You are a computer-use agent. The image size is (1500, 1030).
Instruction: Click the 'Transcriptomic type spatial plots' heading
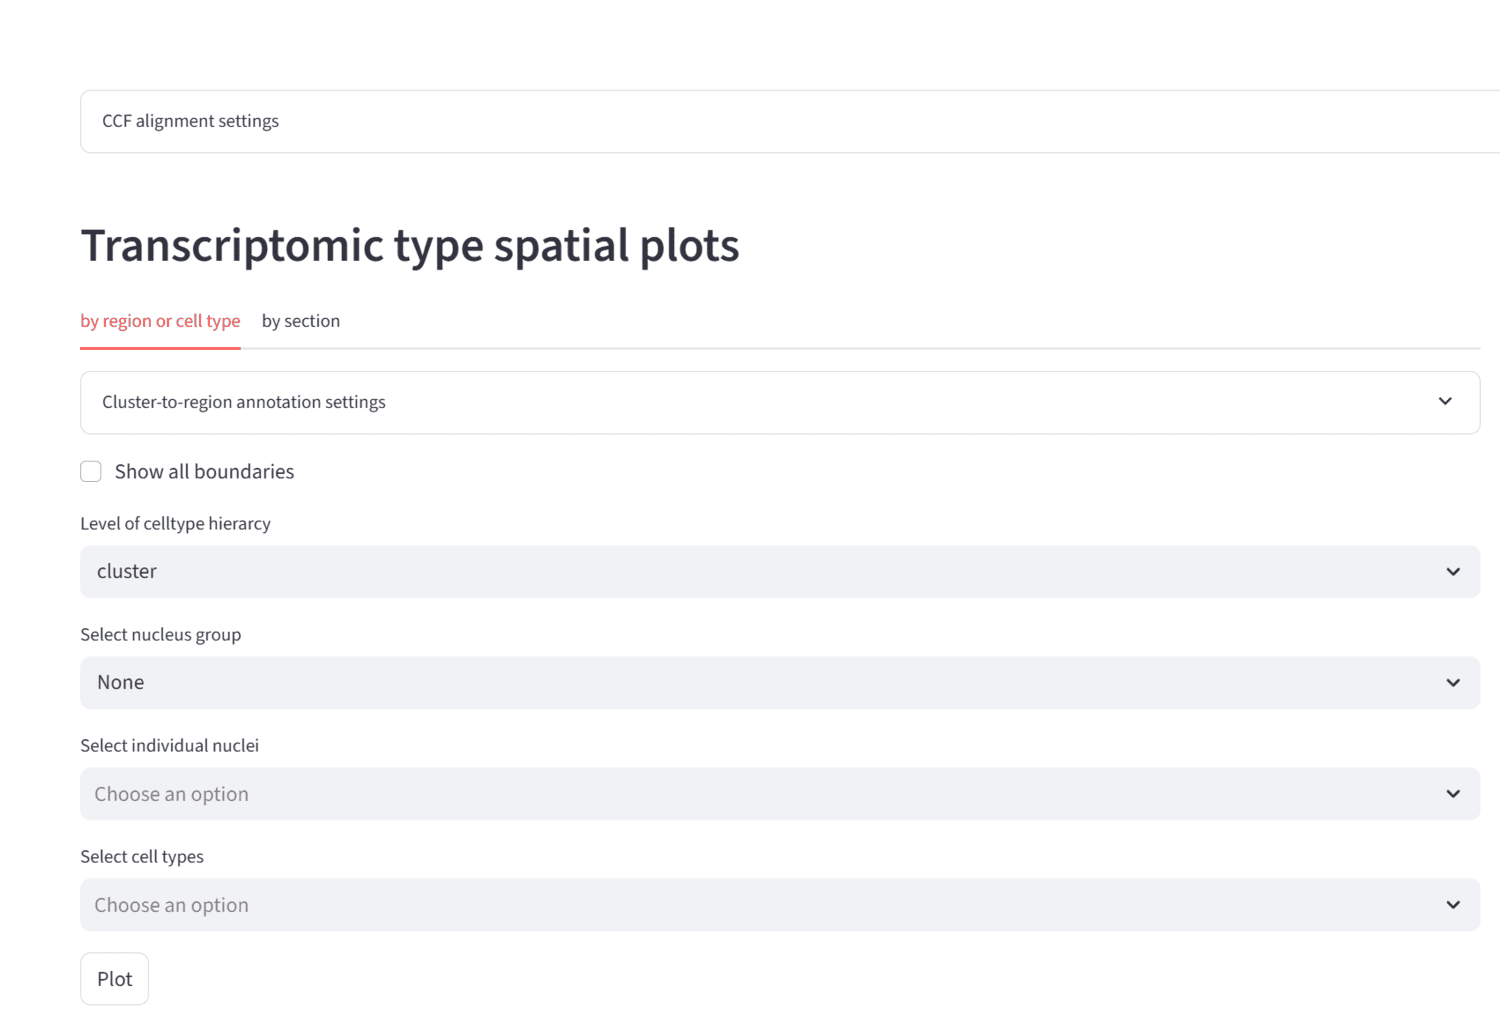[410, 246]
